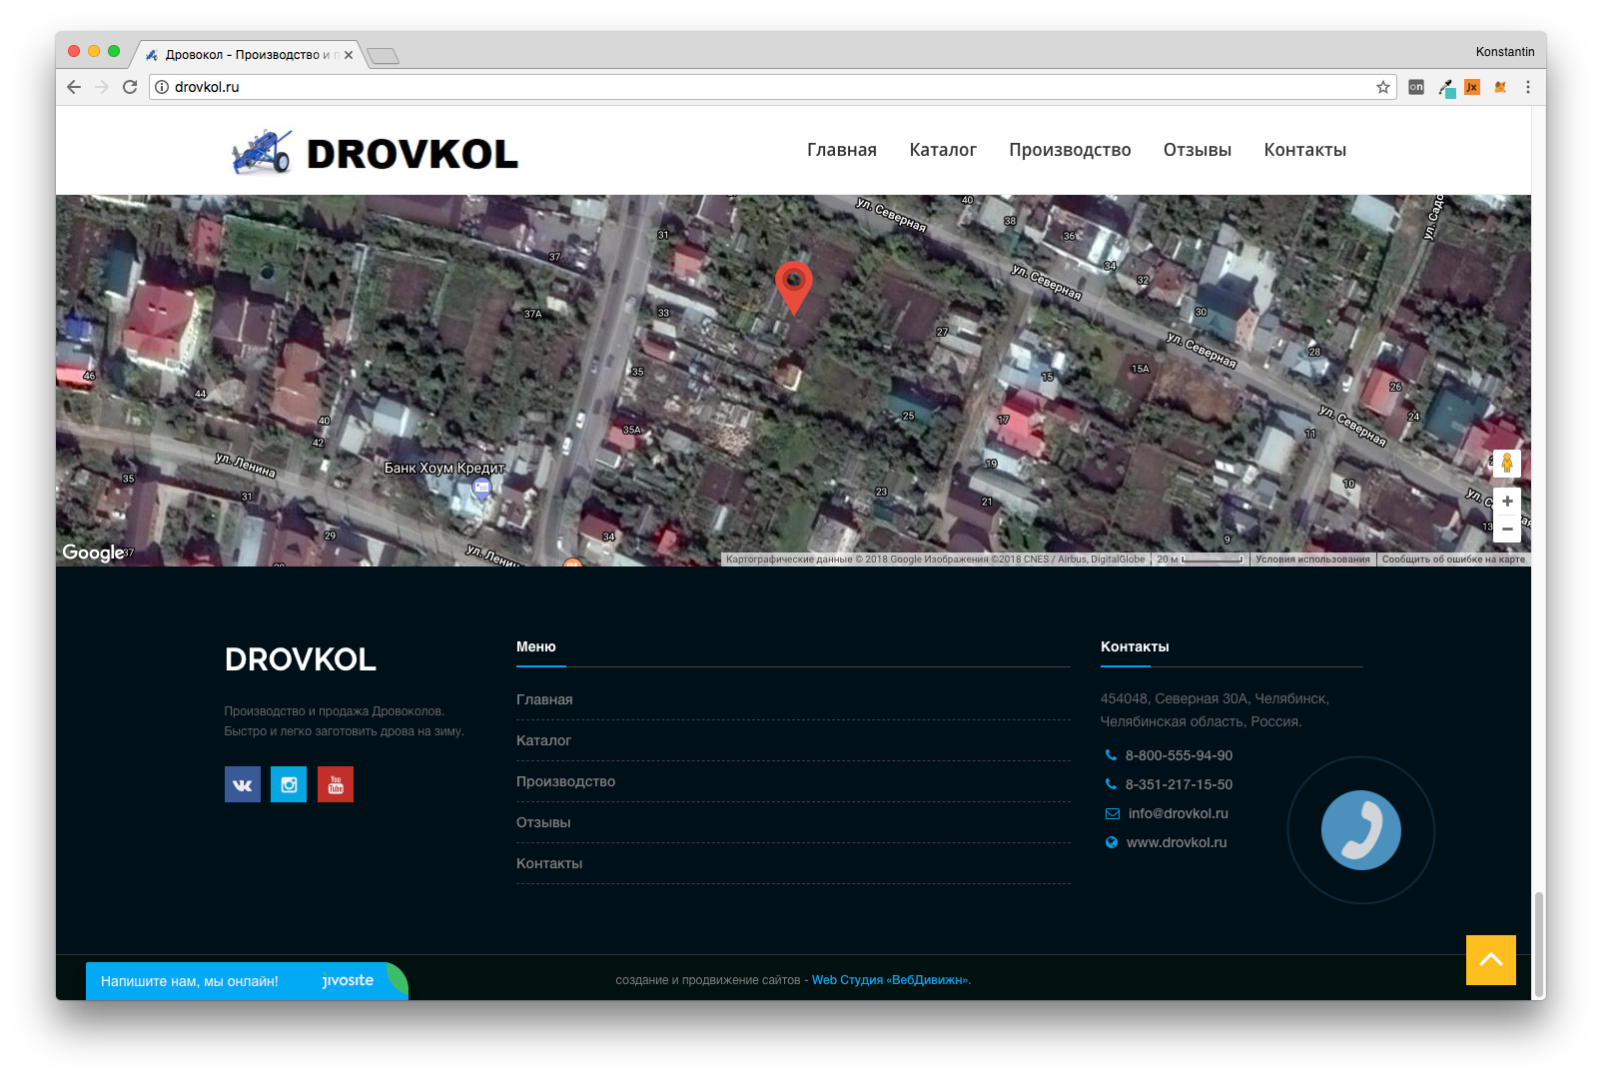Open Street View pegman on map
This screenshot has width=1602, height=1080.
click(1506, 463)
